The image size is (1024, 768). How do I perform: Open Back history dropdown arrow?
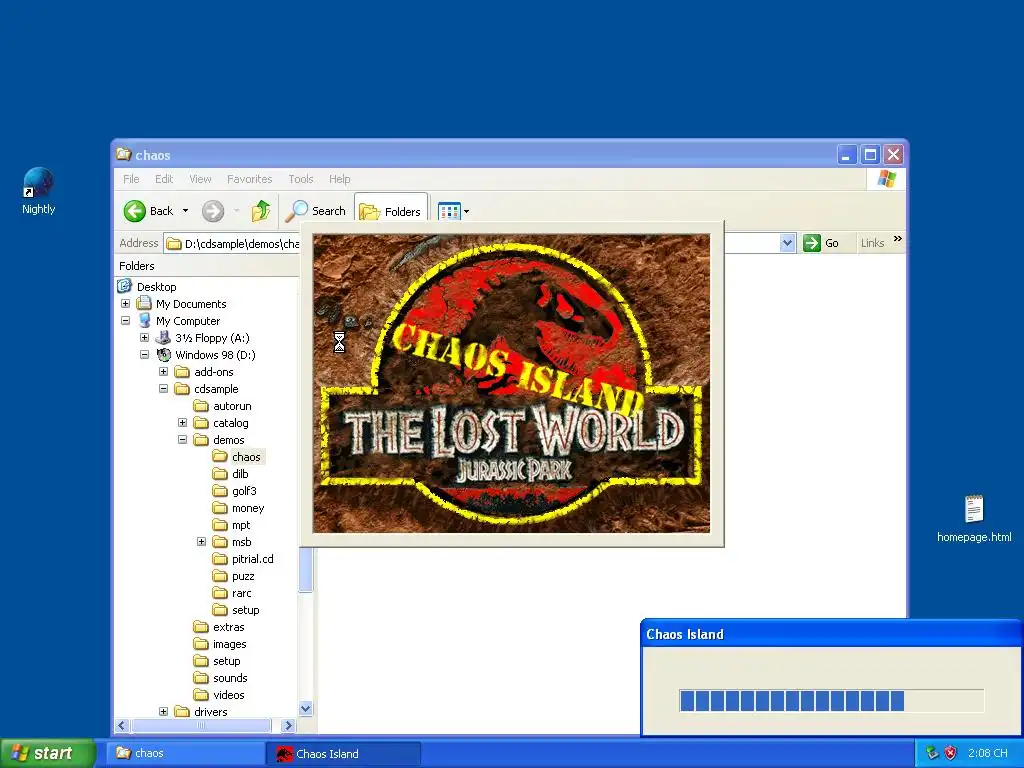pos(185,211)
